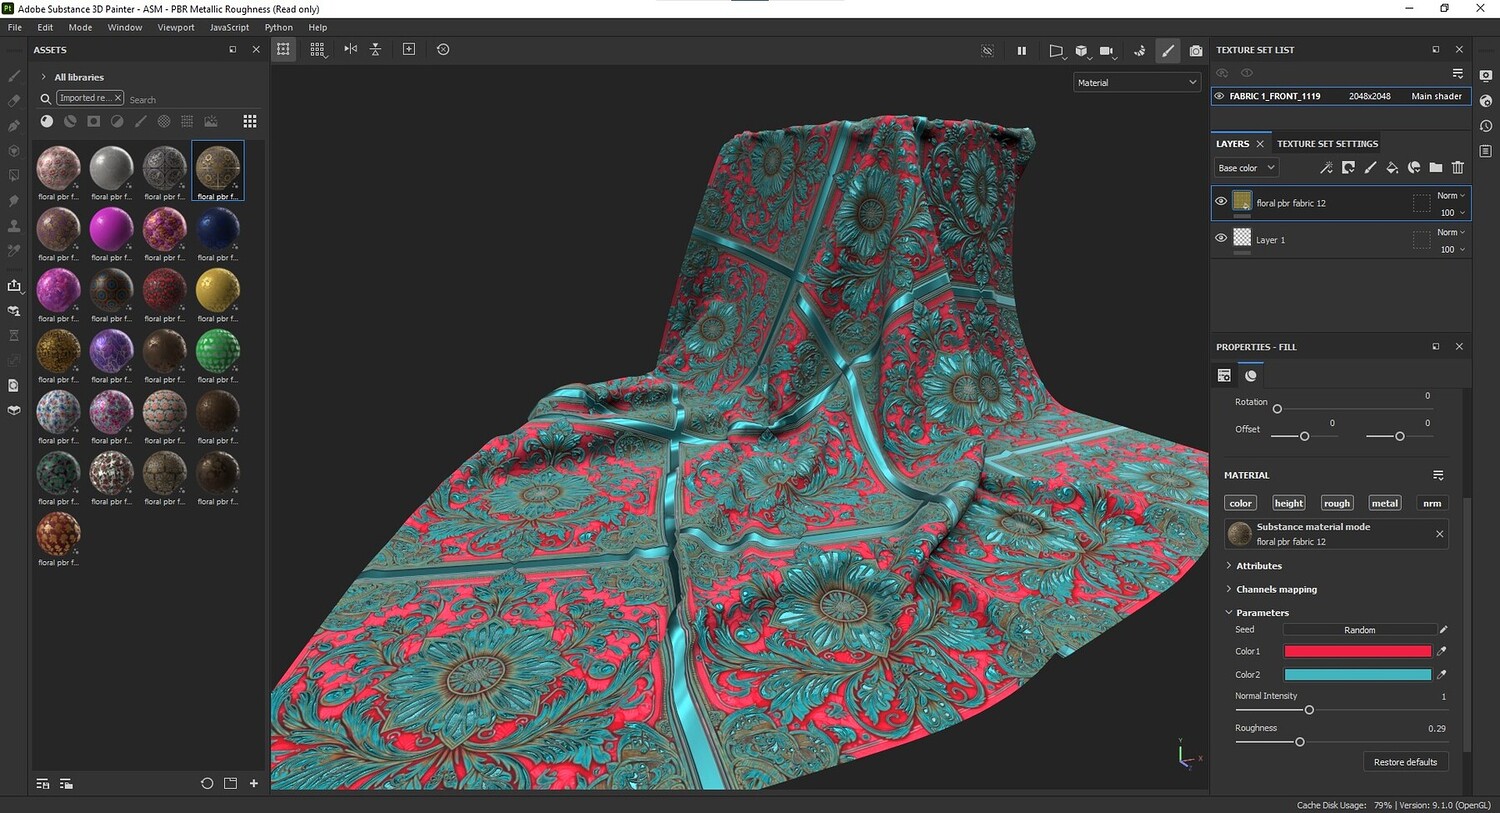1500x813 pixels.
Task: Hide the floral pbr fabric 12 layer
Action: [x=1221, y=202]
